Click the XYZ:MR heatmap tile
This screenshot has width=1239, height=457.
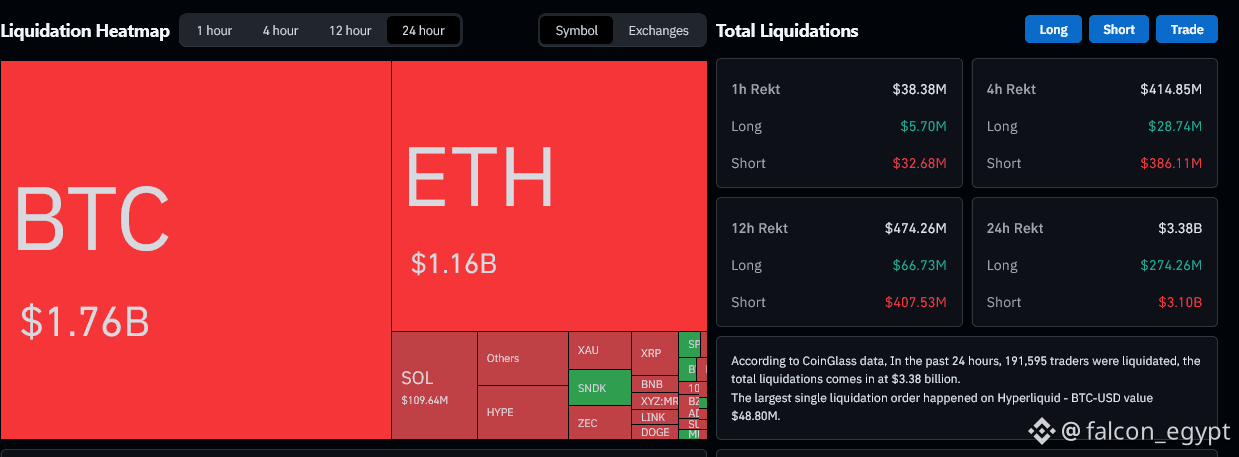[x=654, y=401]
